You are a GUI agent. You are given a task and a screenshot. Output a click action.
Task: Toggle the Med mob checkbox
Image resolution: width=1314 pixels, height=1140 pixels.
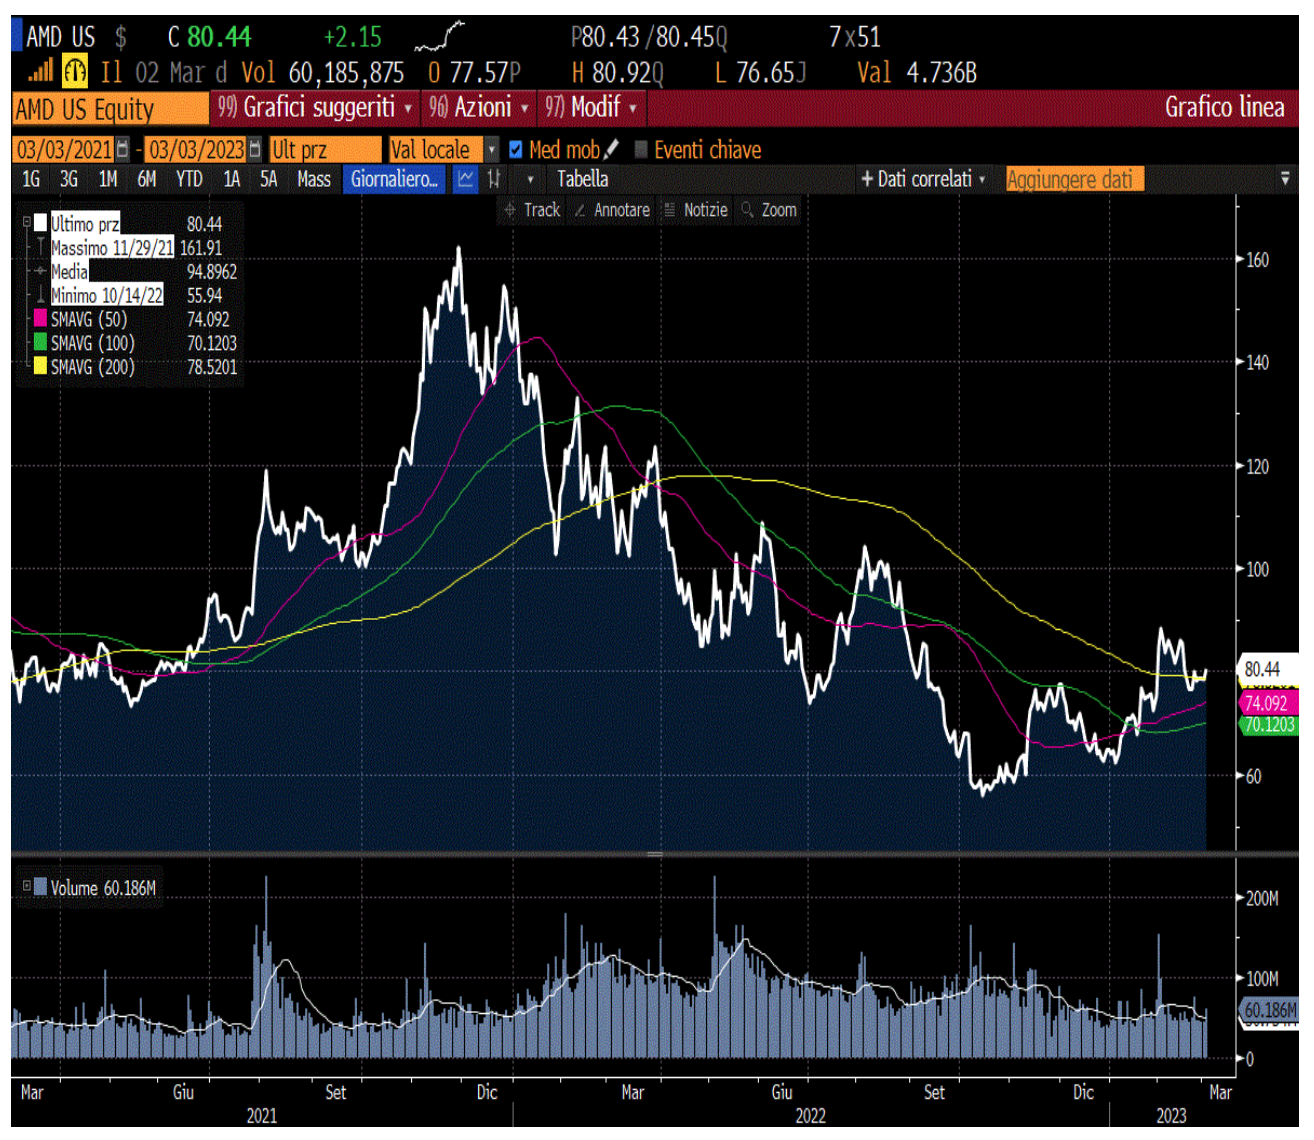516,150
